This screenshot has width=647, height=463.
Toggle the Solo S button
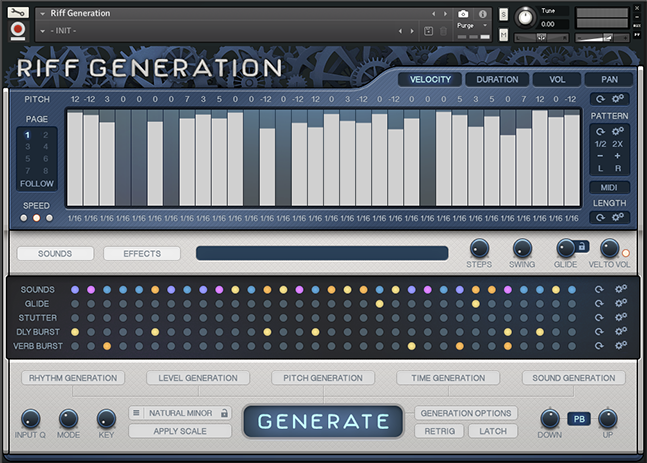[x=503, y=15]
